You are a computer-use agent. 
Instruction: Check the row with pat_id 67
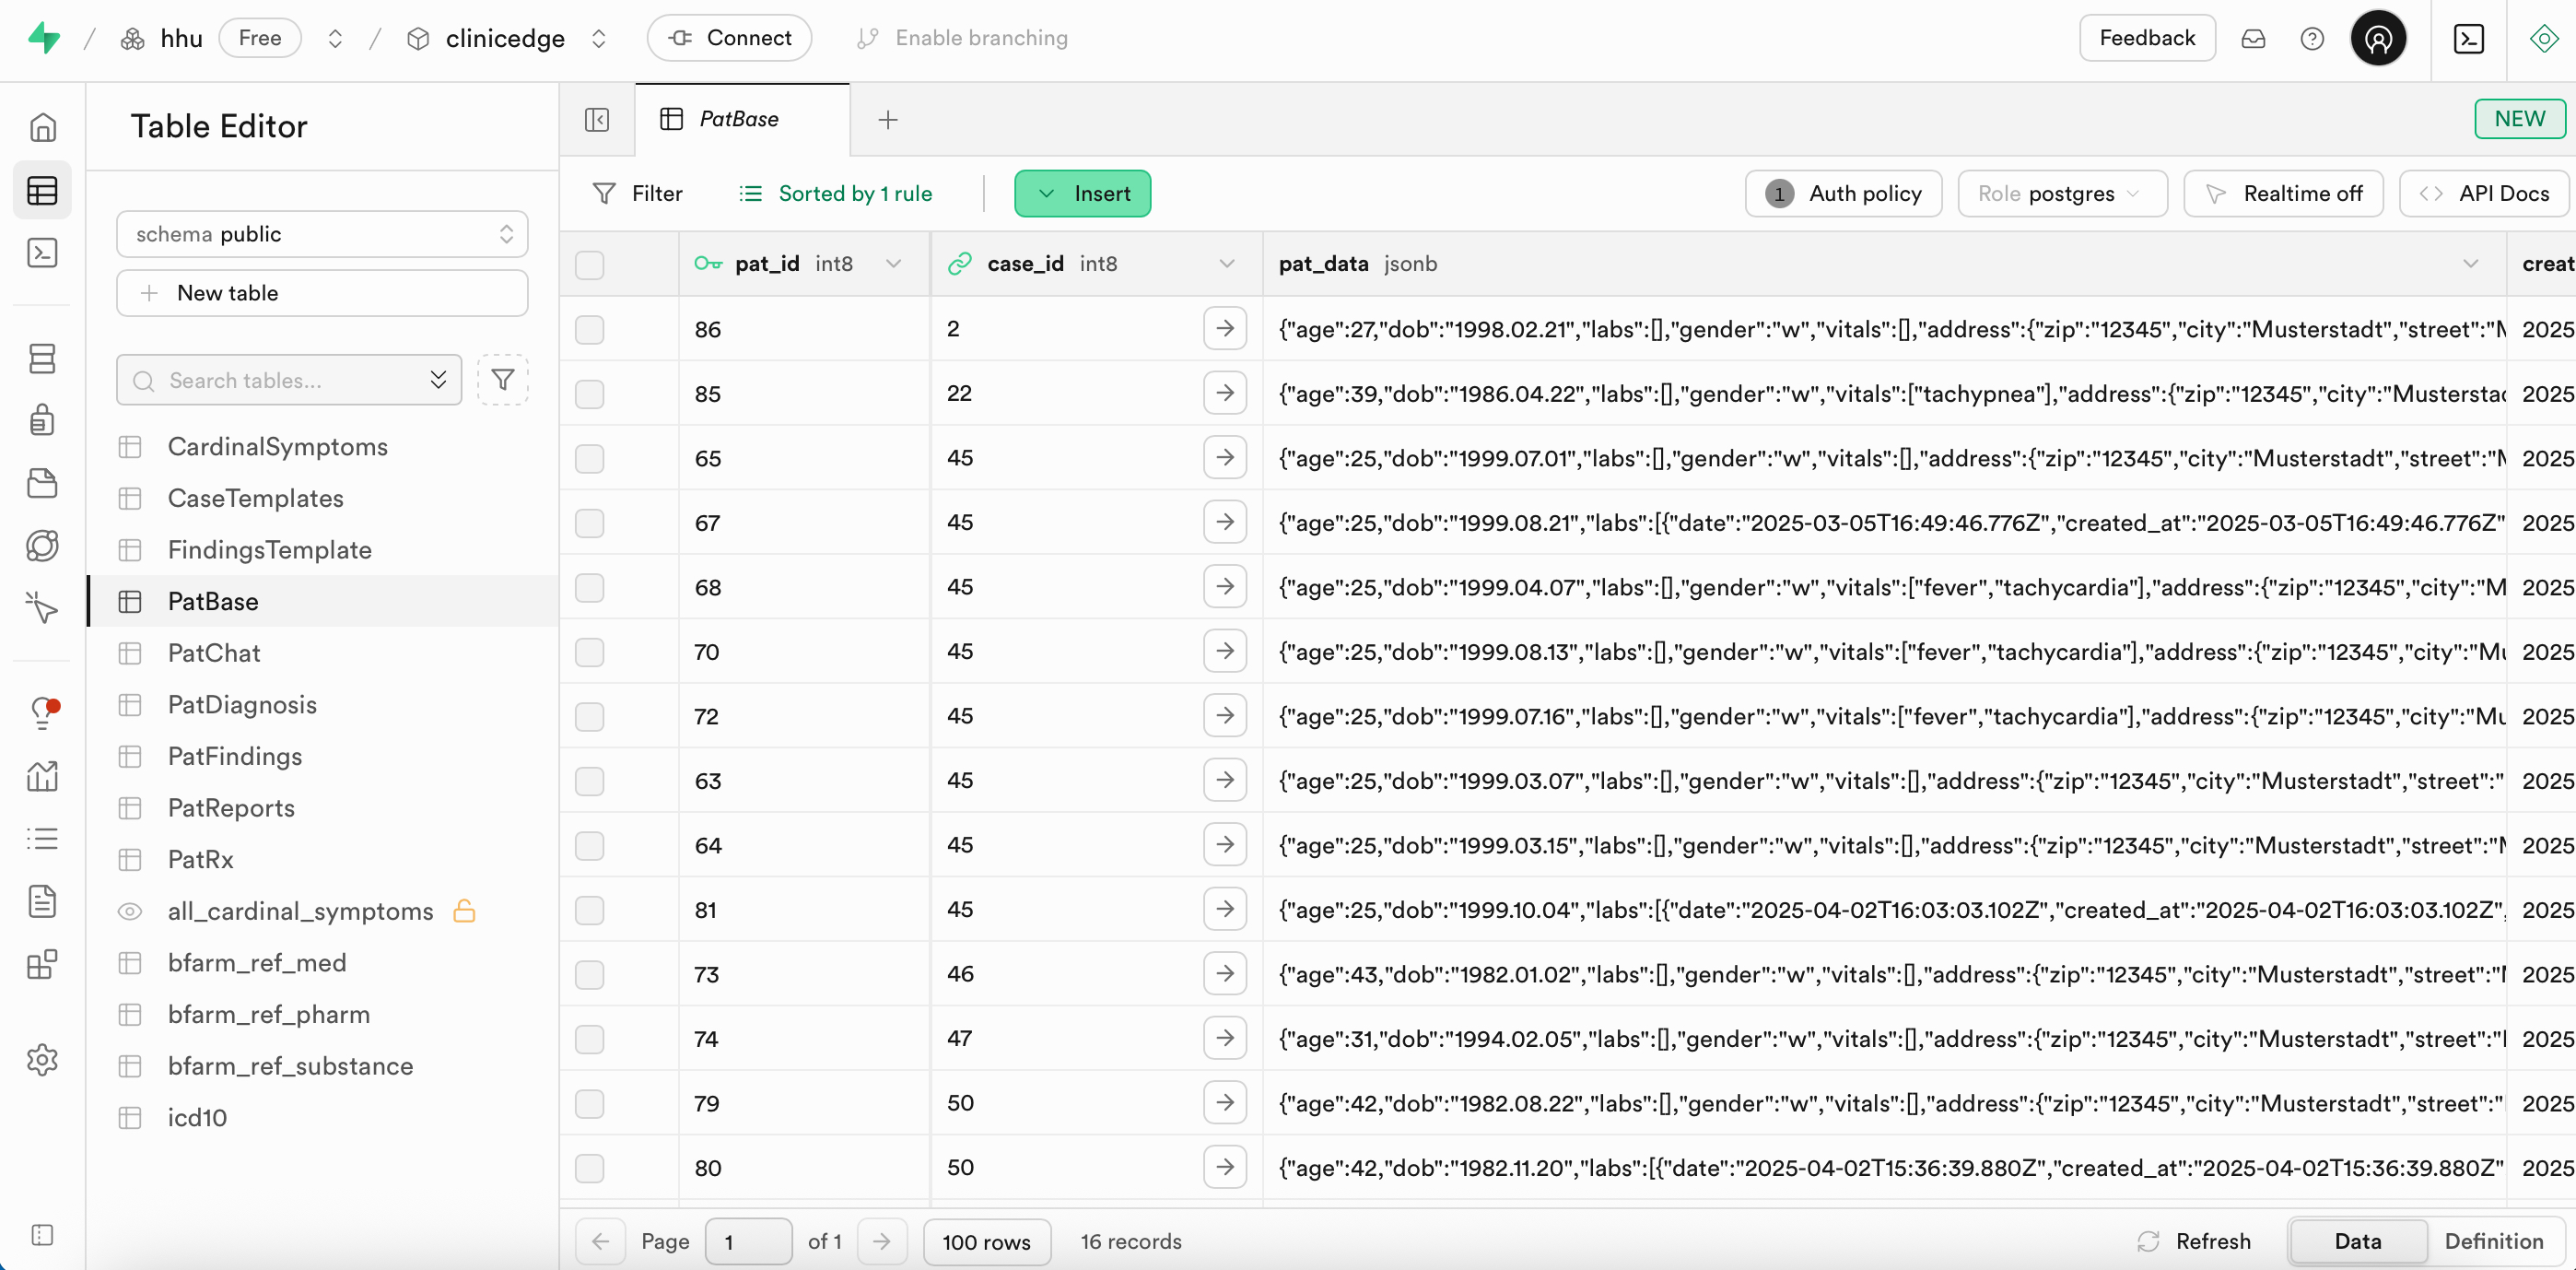pyautogui.click(x=589, y=523)
